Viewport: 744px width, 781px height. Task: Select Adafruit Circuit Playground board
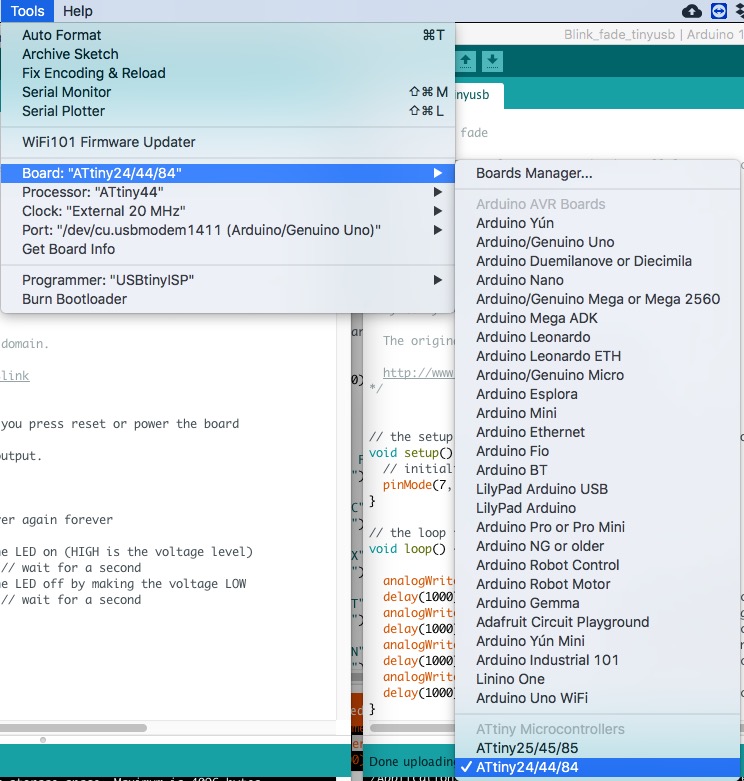tap(598, 622)
